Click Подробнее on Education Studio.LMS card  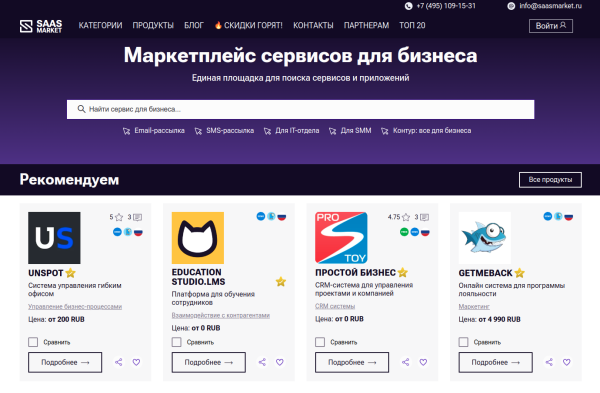209,362
